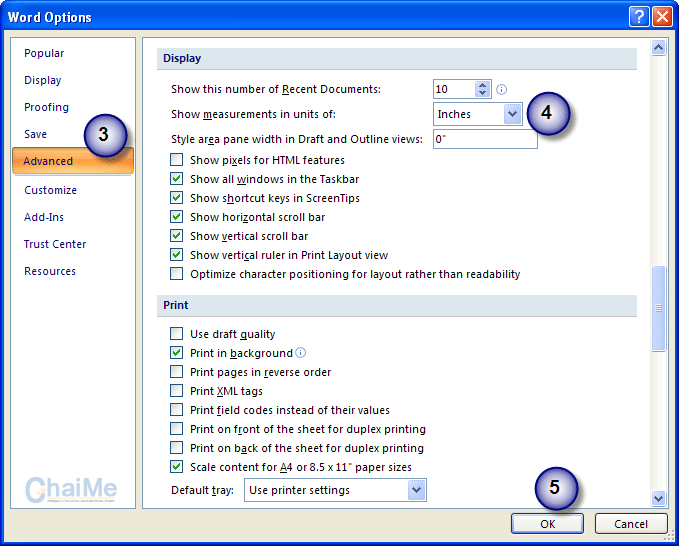Click info icon next to Recent Documents
The image size is (679, 546).
502,89
